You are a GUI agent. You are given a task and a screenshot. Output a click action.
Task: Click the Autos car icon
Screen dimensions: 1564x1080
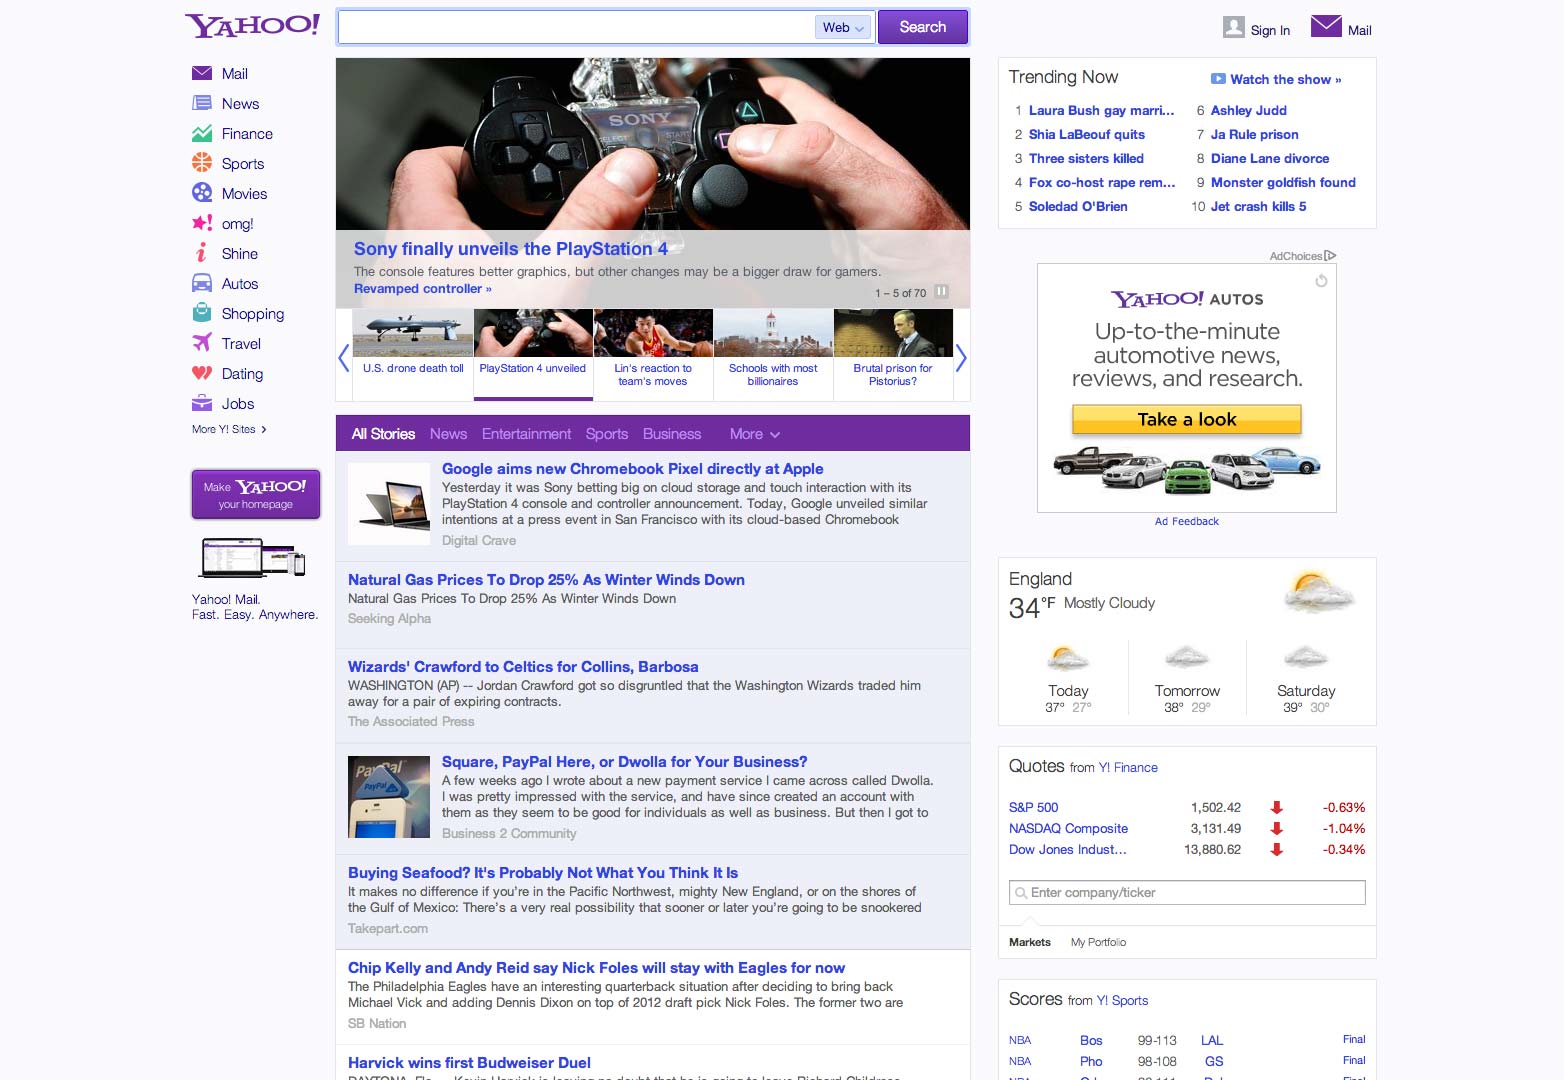tap(202, 283)
